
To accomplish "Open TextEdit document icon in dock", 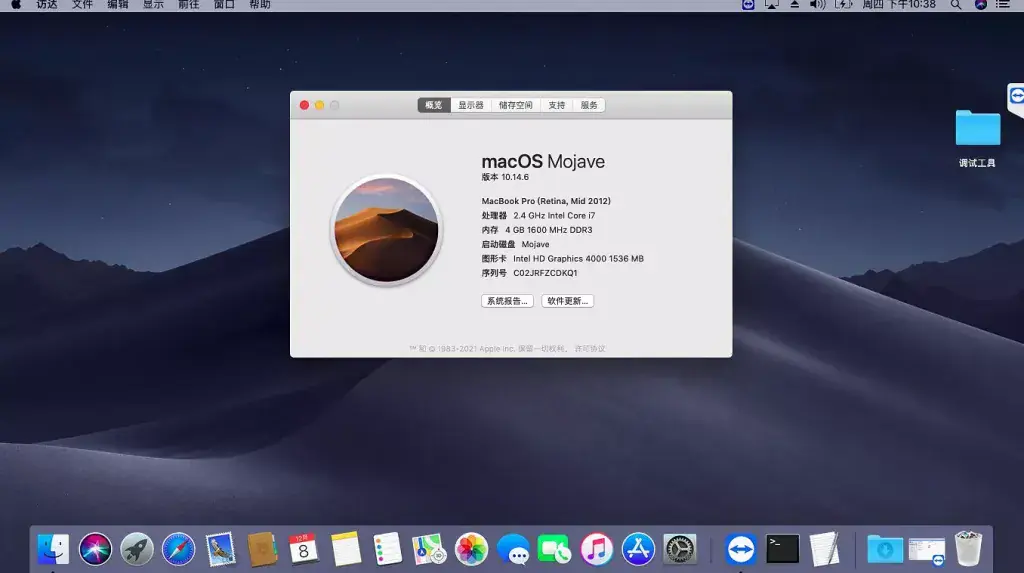I will pos(824,549).
